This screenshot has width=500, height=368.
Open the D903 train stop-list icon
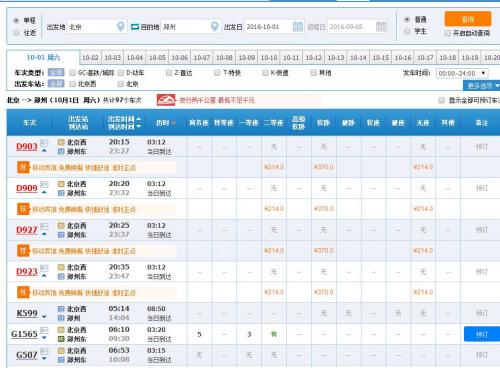tap(44, 143)
